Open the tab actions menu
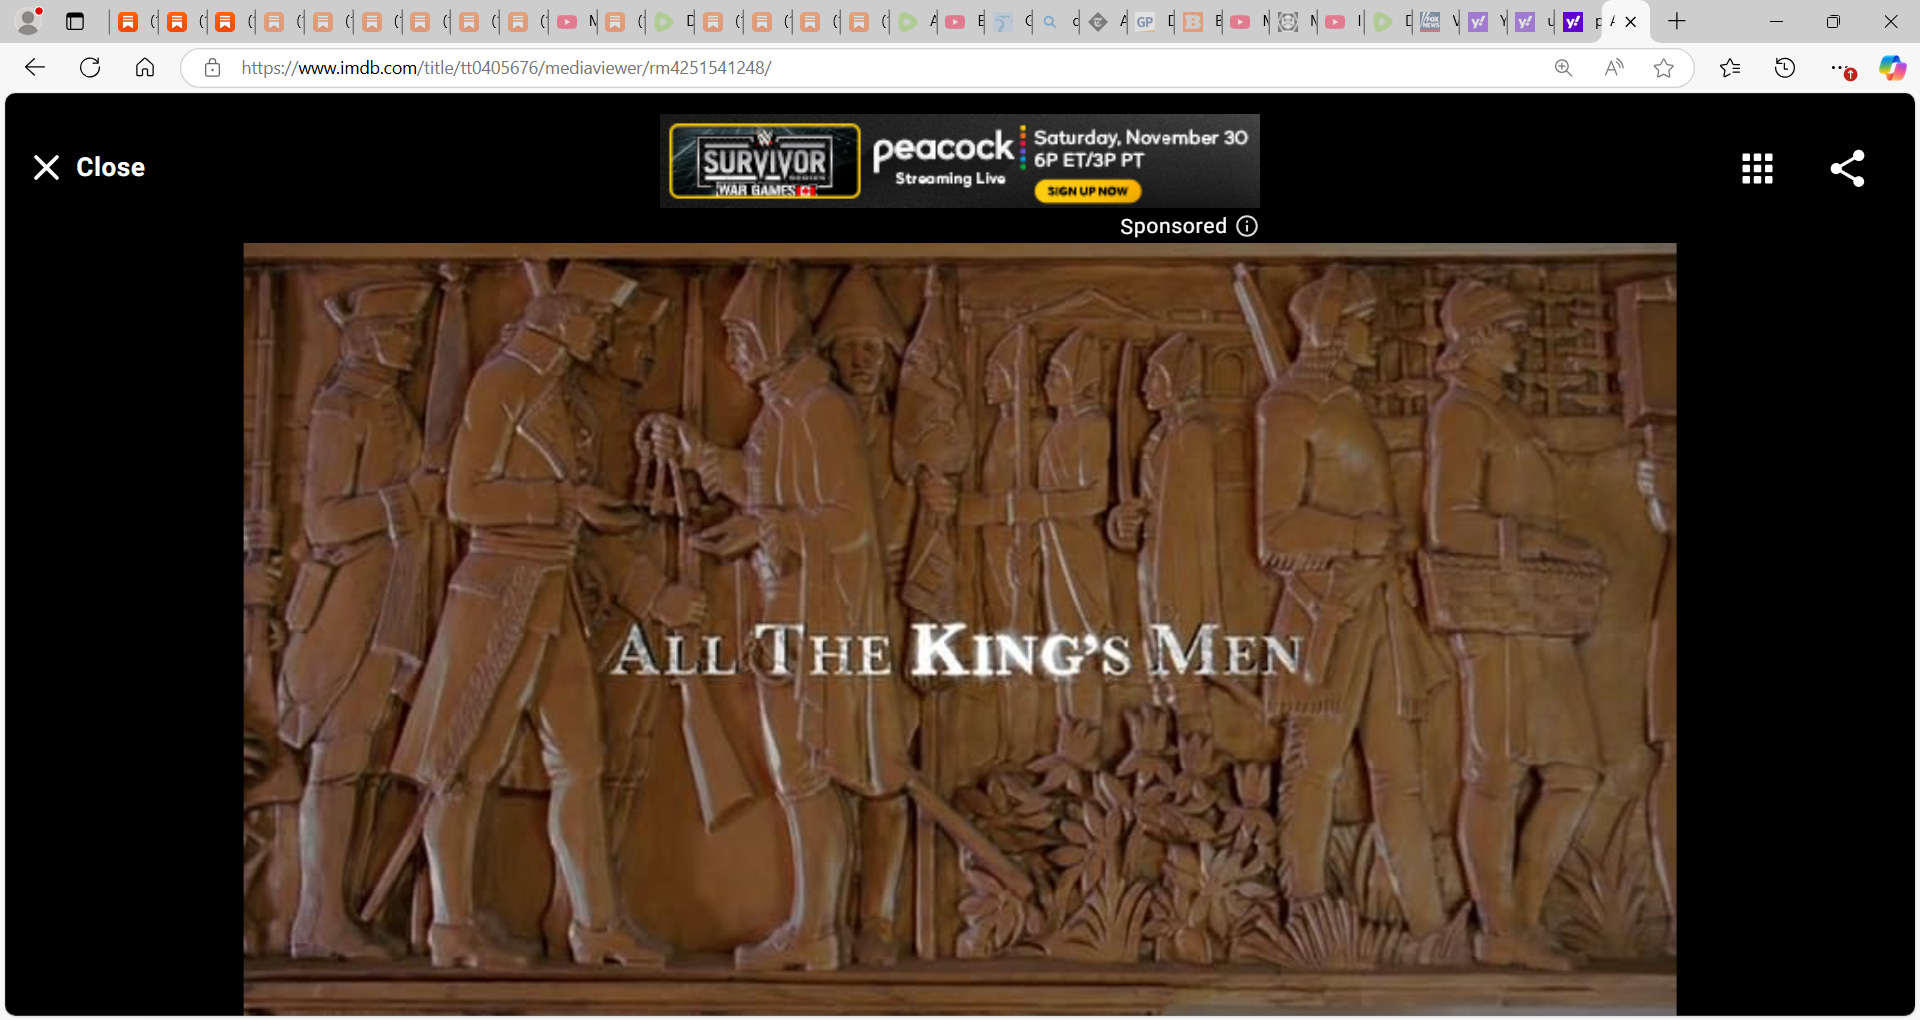This screenshot has height=1020, width=1920. [75, 21]
